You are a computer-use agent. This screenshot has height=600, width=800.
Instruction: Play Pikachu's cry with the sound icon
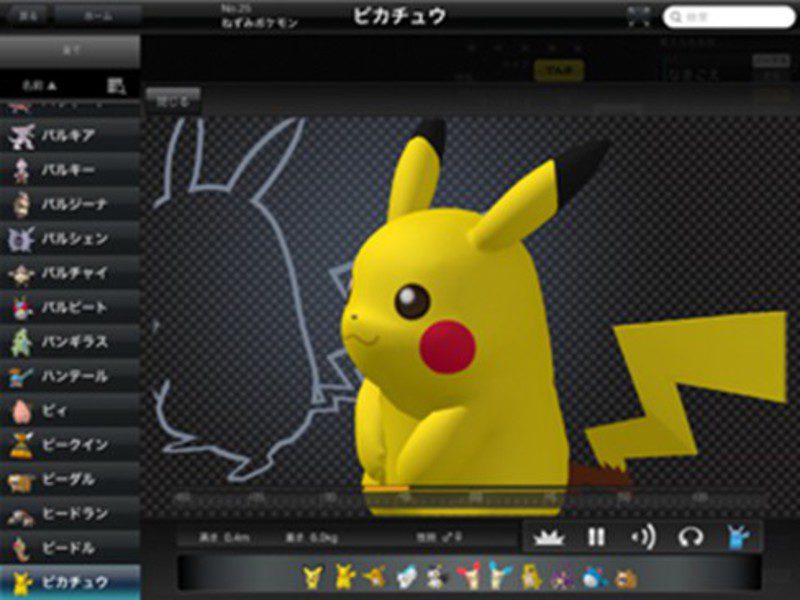point(641,535)
